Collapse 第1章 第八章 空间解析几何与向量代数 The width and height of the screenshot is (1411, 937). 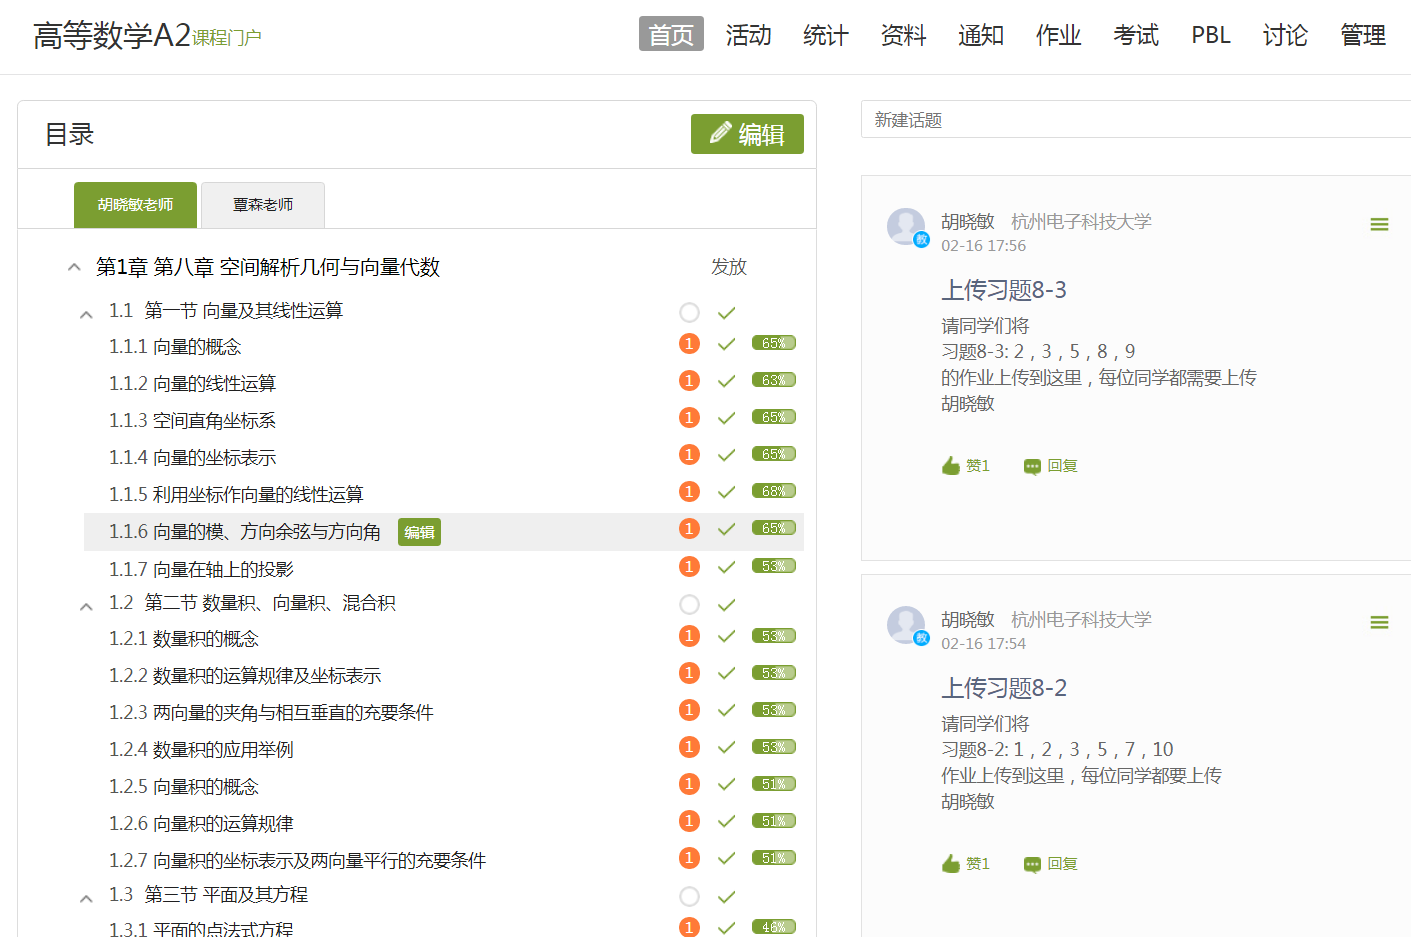point(74,267)
